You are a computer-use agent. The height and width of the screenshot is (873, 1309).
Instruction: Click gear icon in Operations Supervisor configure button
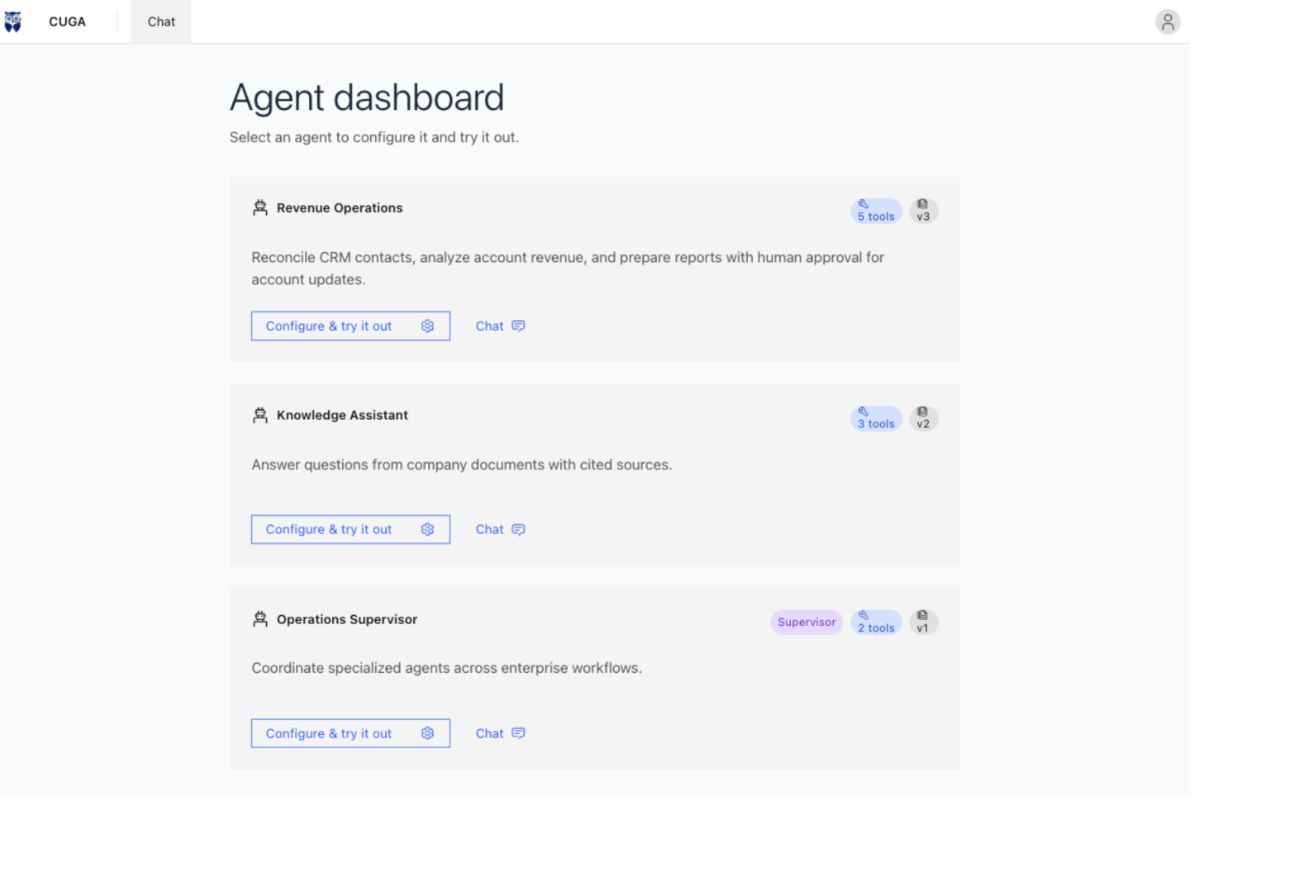[428, 733]
